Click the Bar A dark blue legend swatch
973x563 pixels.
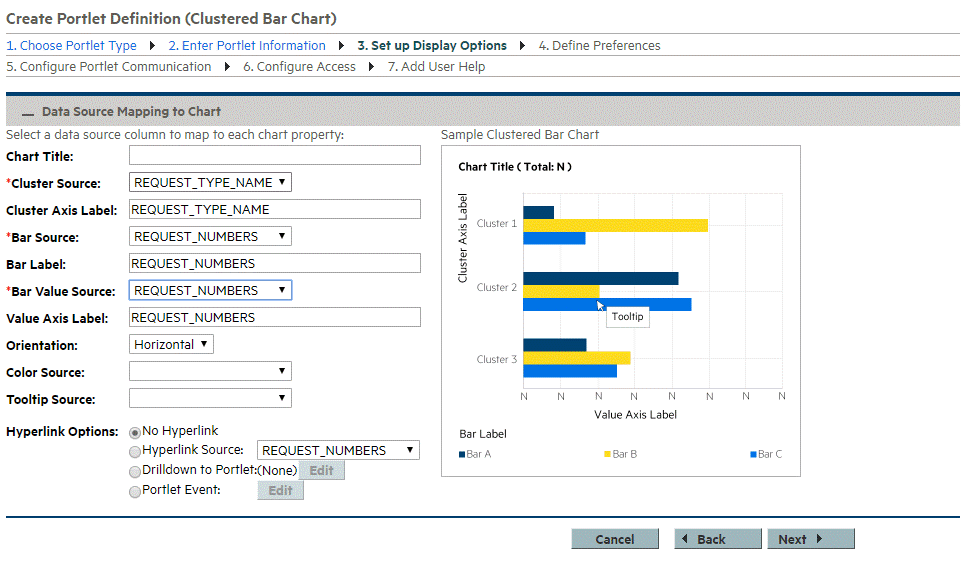(462, 455)
